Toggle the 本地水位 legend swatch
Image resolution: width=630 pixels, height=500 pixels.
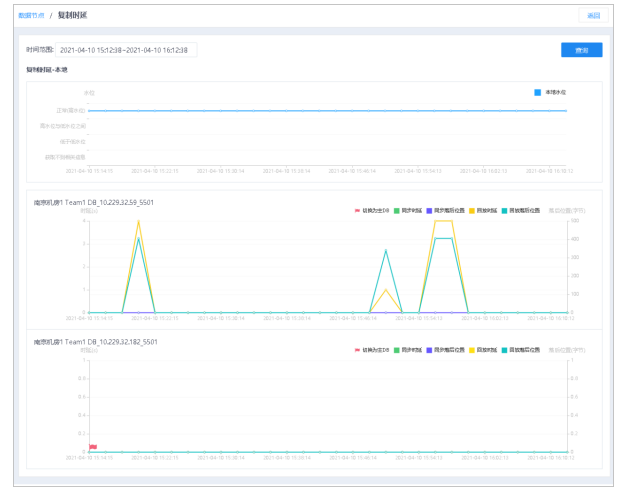[x=538, y=92]
